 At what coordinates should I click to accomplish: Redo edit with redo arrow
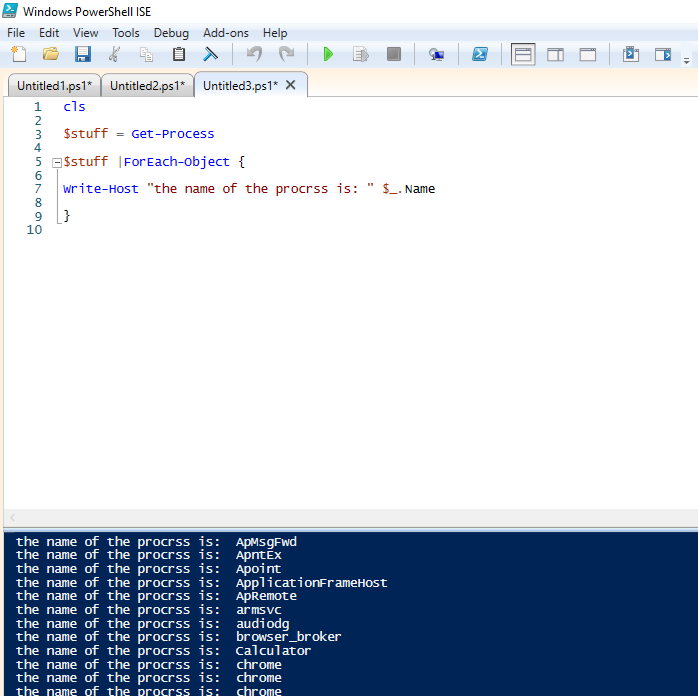286,54
